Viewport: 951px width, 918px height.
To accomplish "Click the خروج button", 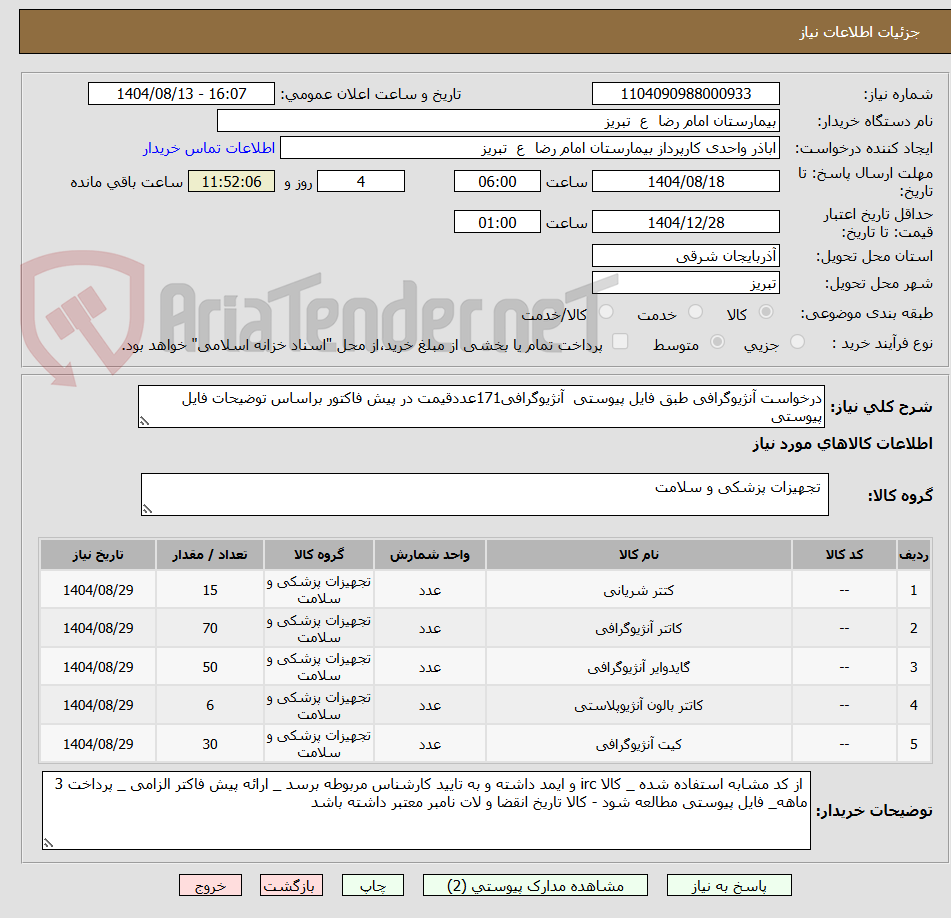I will pos(210,885).
